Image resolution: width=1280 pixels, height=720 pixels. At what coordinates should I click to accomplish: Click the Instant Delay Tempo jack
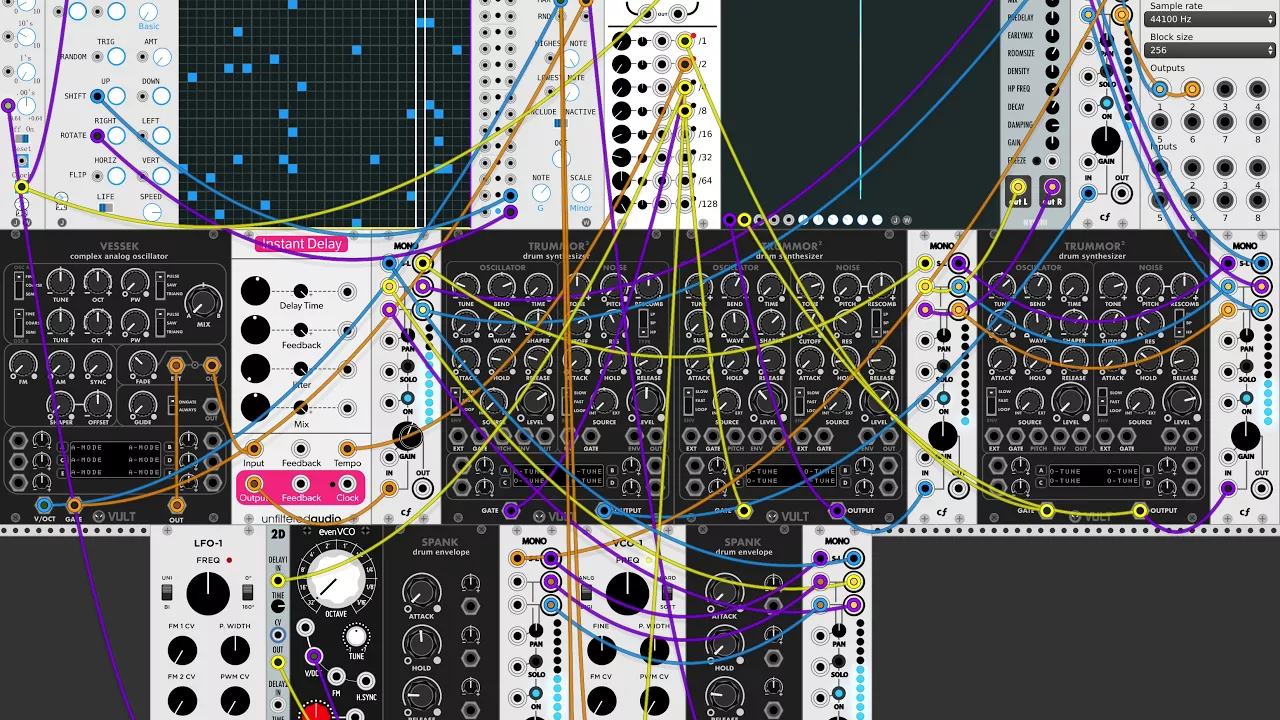click(x=347, y=449)
